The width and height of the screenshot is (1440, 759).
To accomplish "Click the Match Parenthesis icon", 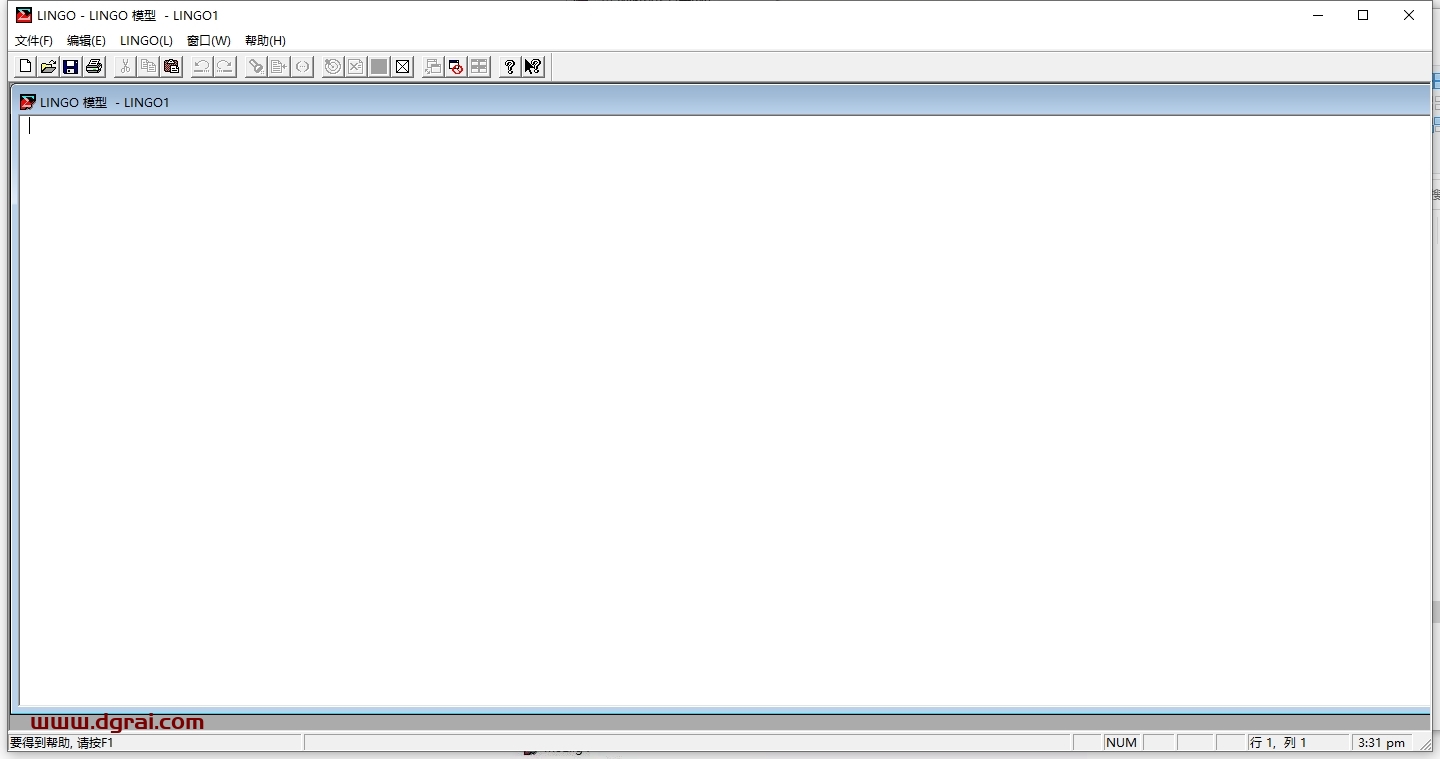I will click(x=302, y=67).
